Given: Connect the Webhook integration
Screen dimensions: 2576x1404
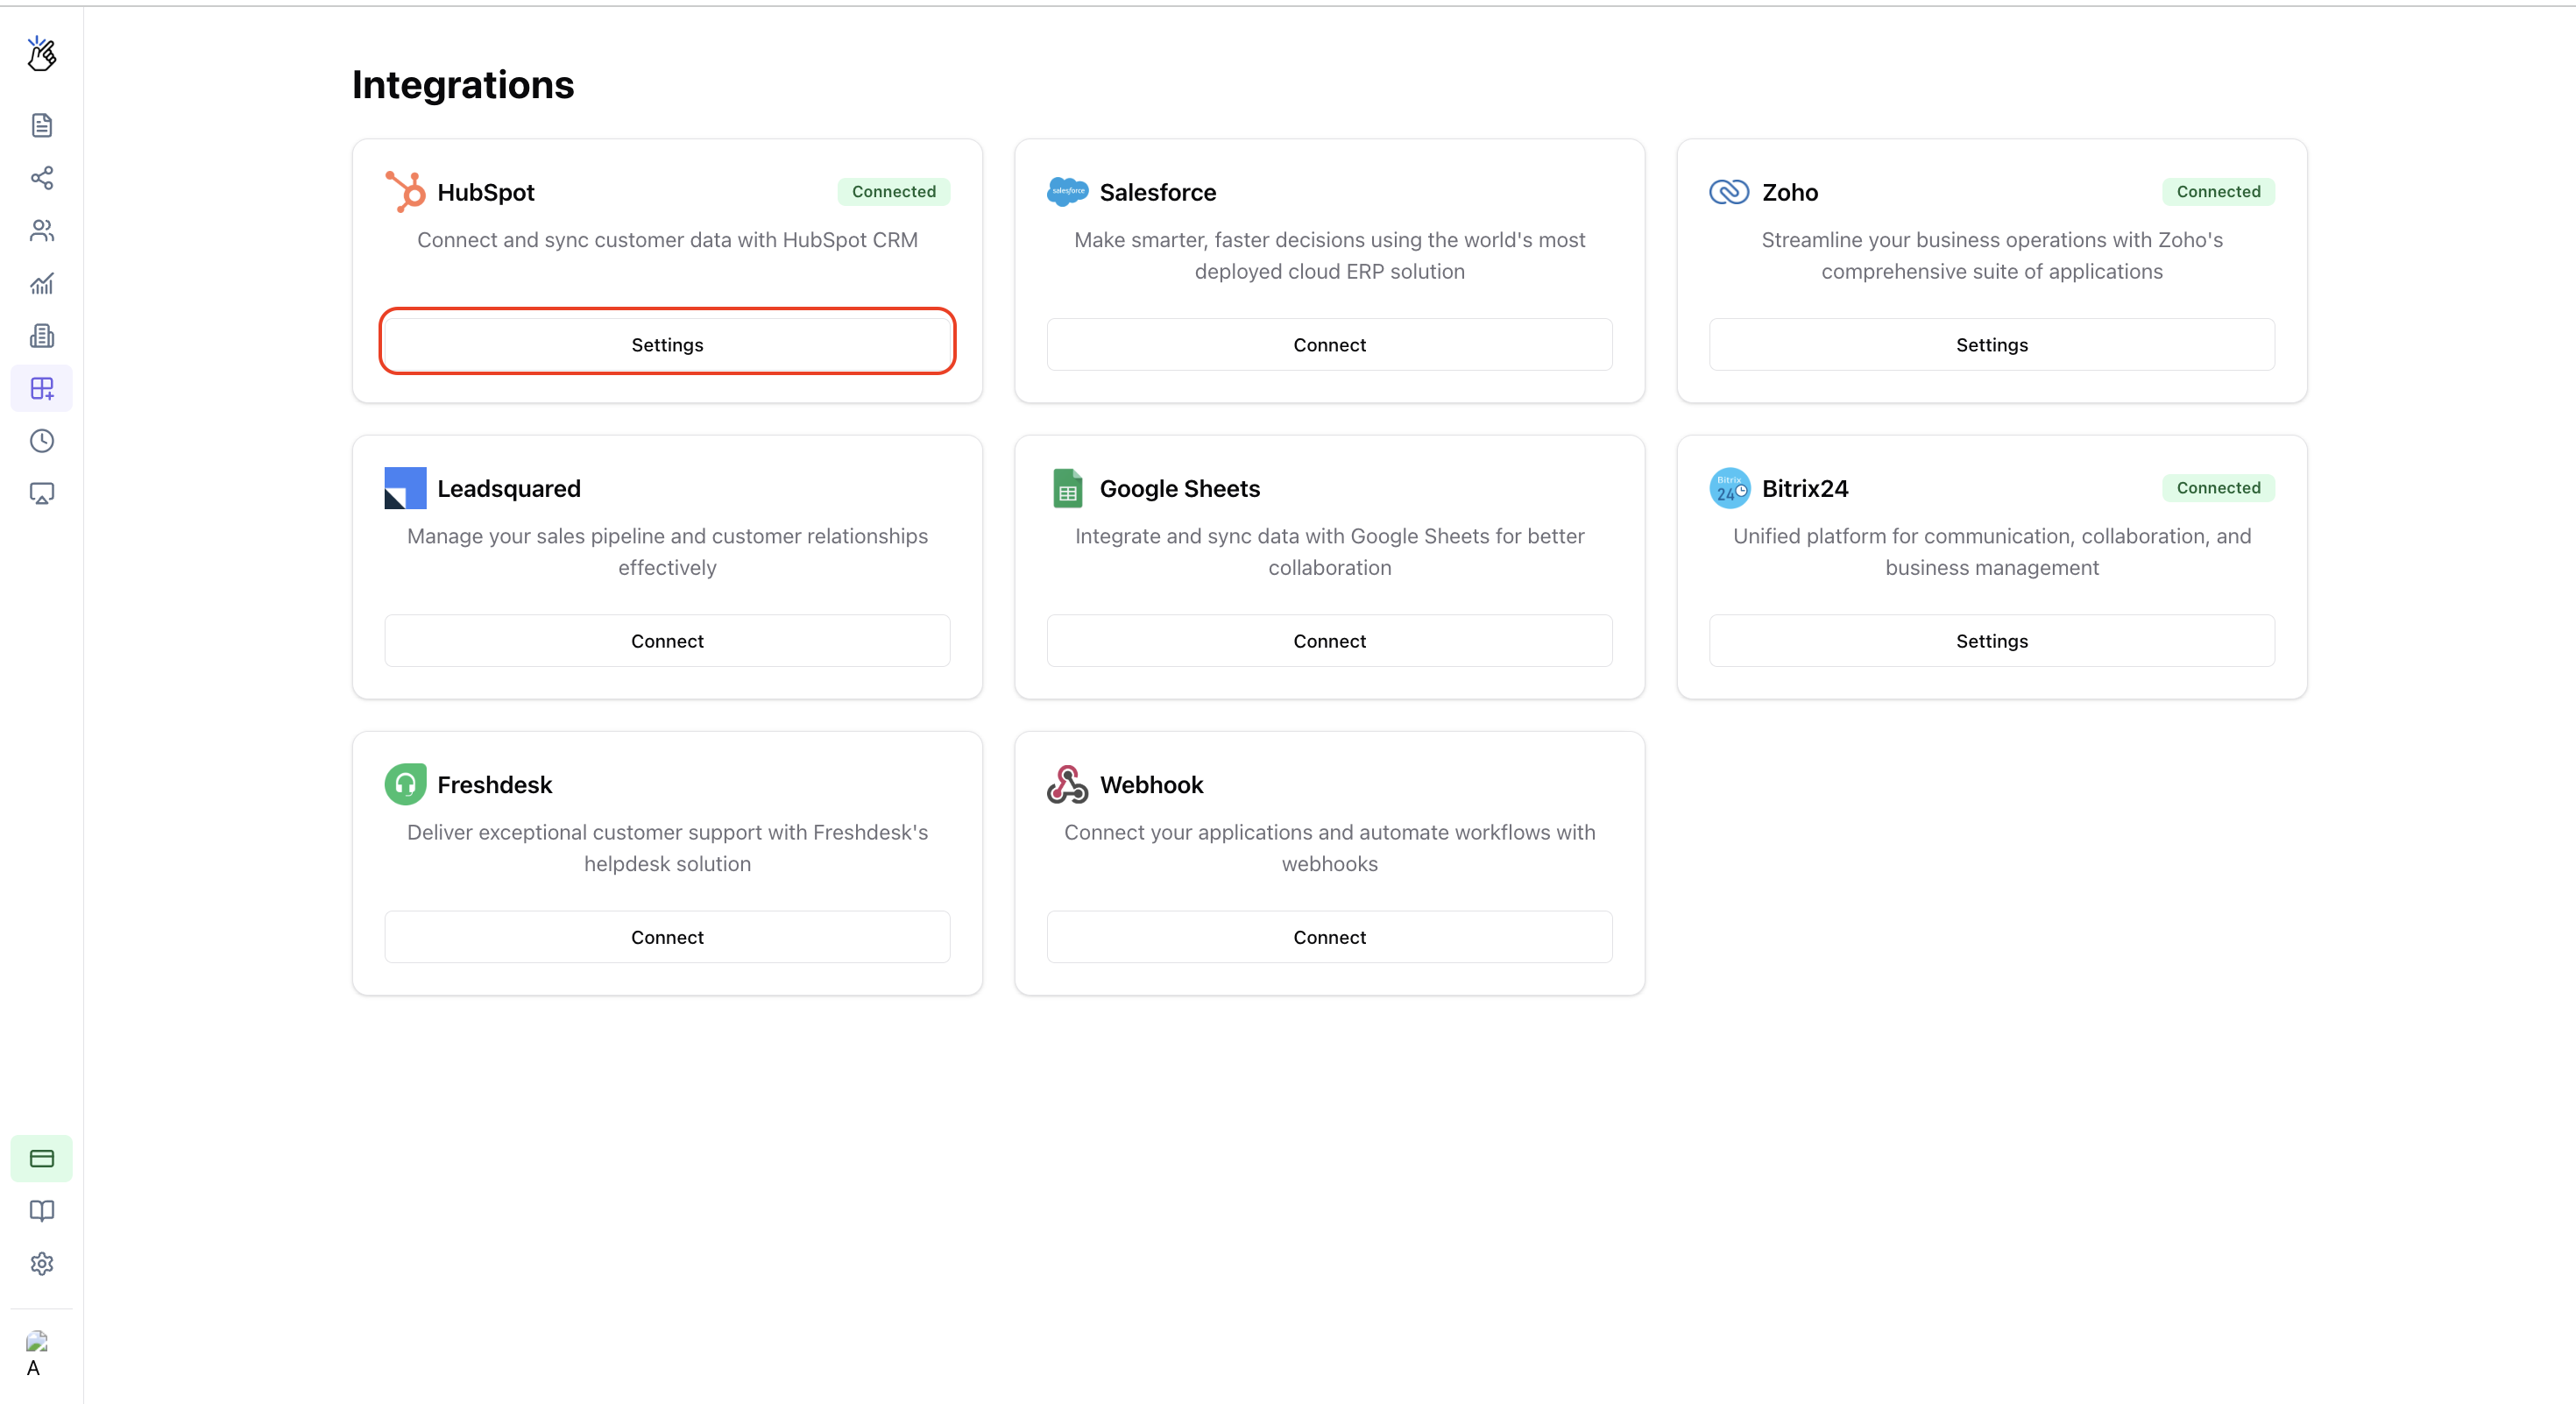Looking at the screenshot, I should 1329,937.
